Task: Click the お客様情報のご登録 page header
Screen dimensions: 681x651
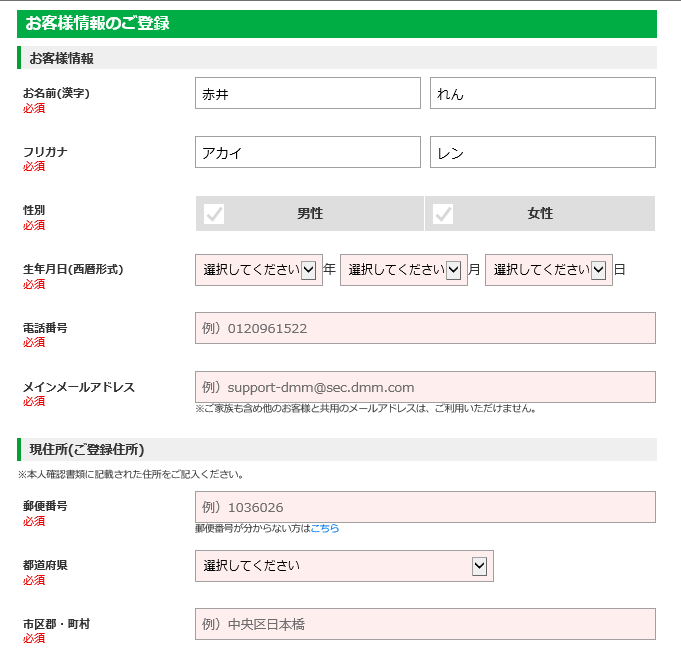Action: click(337, 23)
